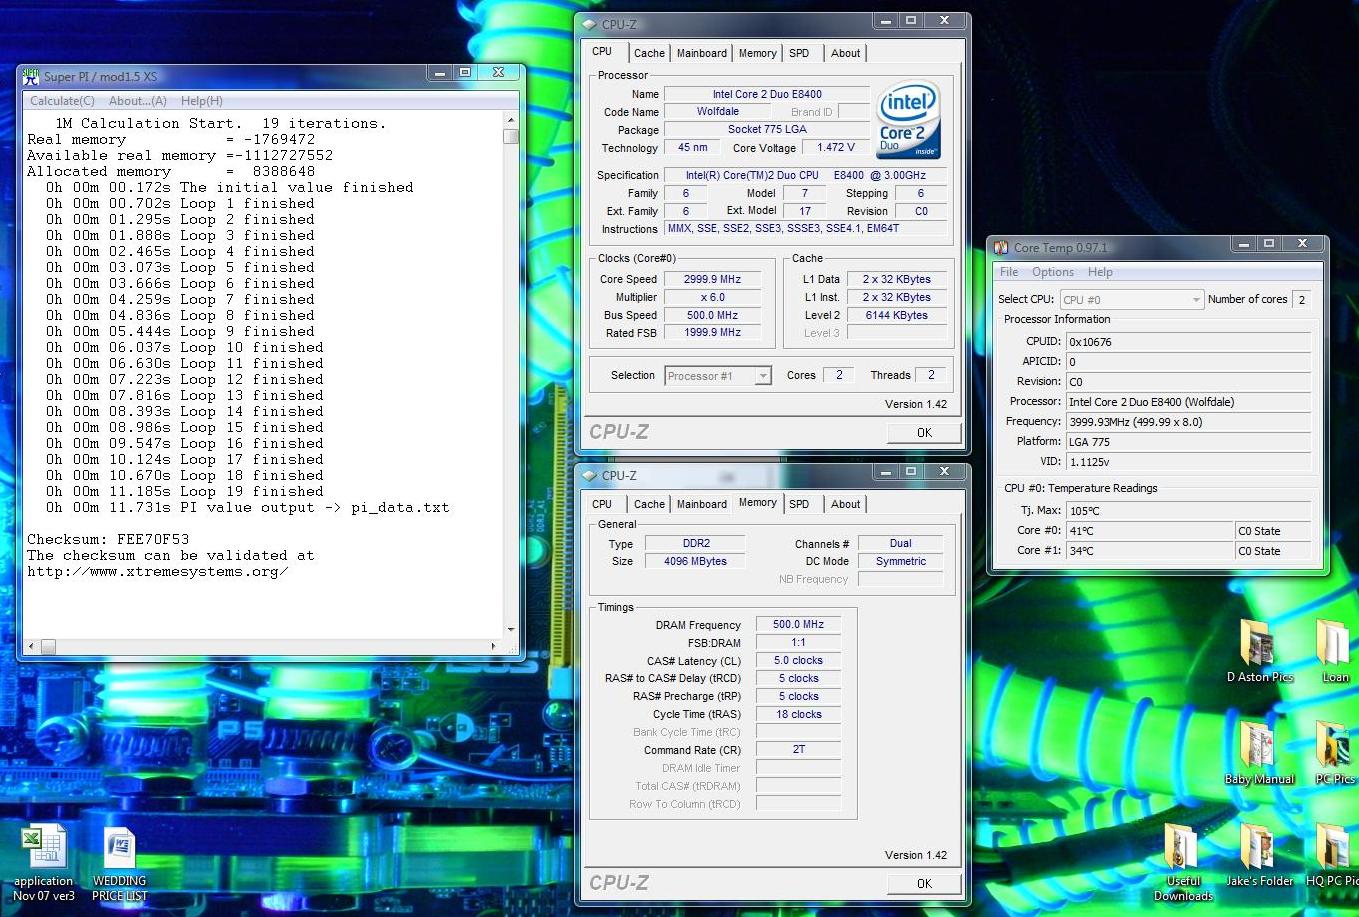Open About...(A) menu in Super PI
This screenshot has width=1359, height=917.
[x=137, y=101]
